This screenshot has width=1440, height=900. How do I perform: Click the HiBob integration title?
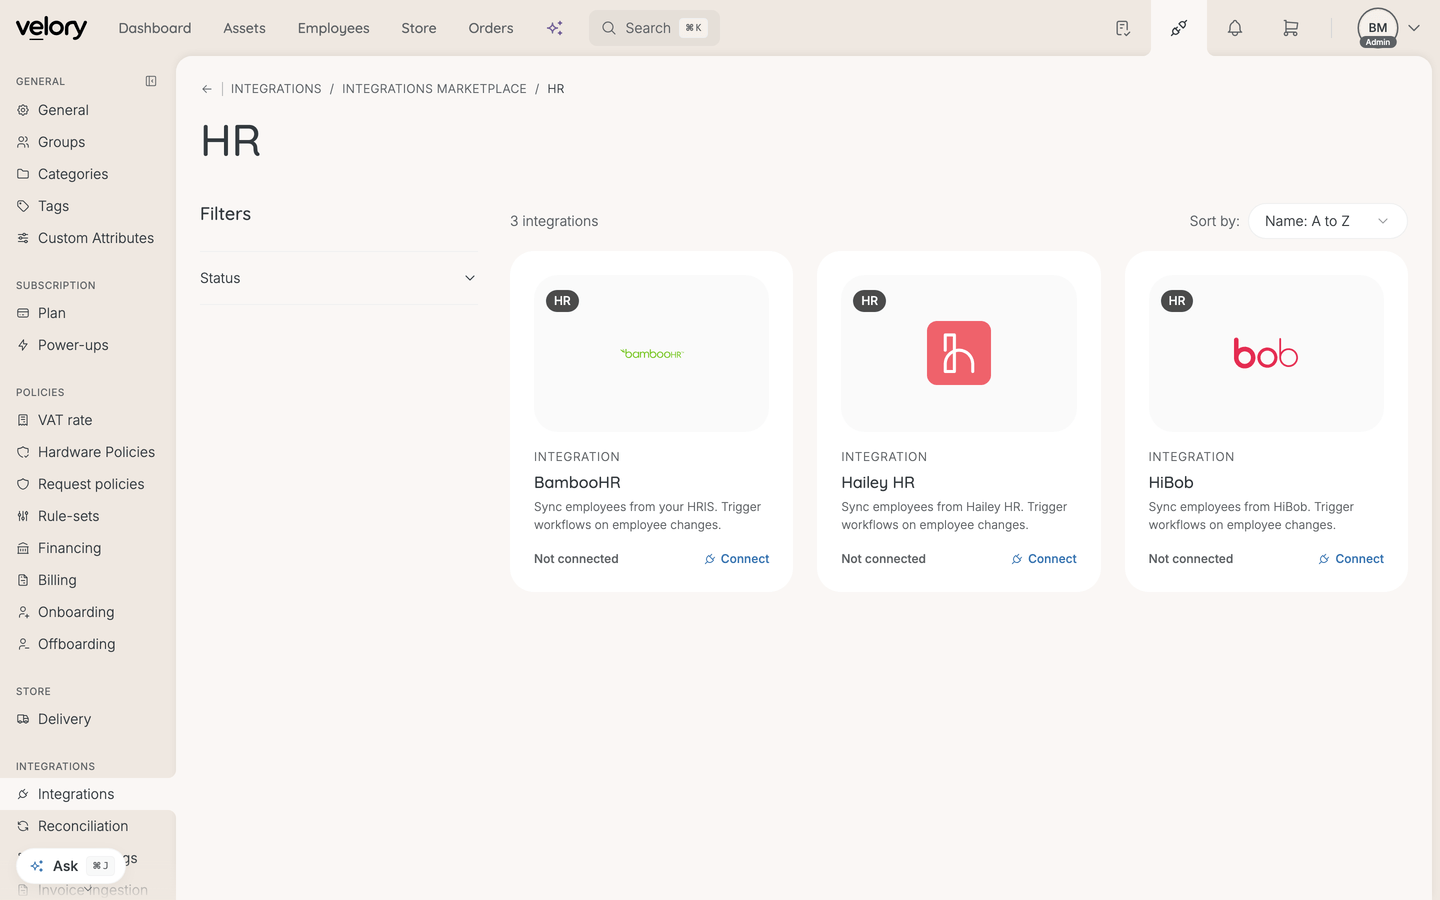[x=1171, y=482]
